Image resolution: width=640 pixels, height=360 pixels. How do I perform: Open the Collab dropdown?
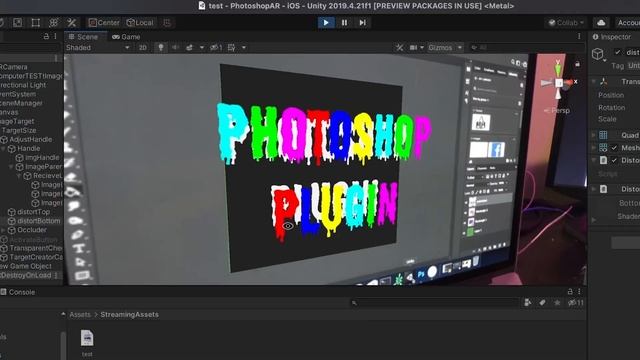pos(566,22)
